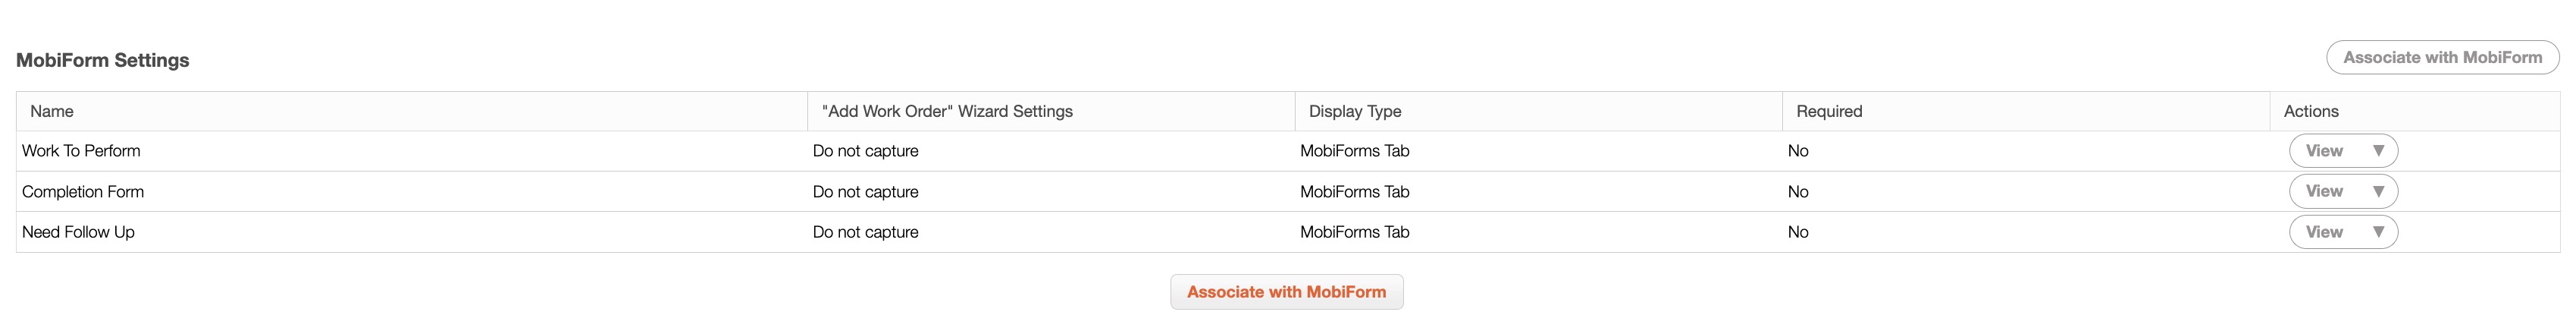Viewport: 2576px width, 334px height.
Task: Click the Display Type column header
Action: [1354, 112]
